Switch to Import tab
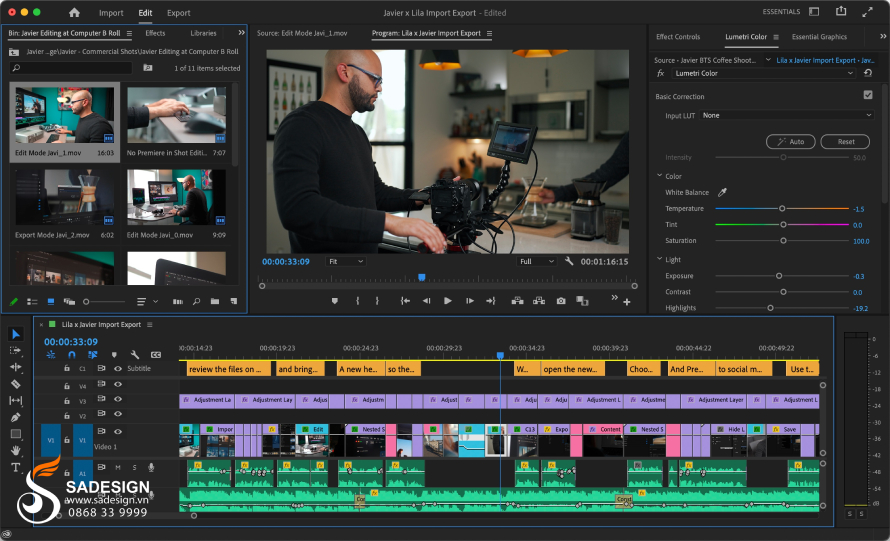 click(x=111, y=12)
